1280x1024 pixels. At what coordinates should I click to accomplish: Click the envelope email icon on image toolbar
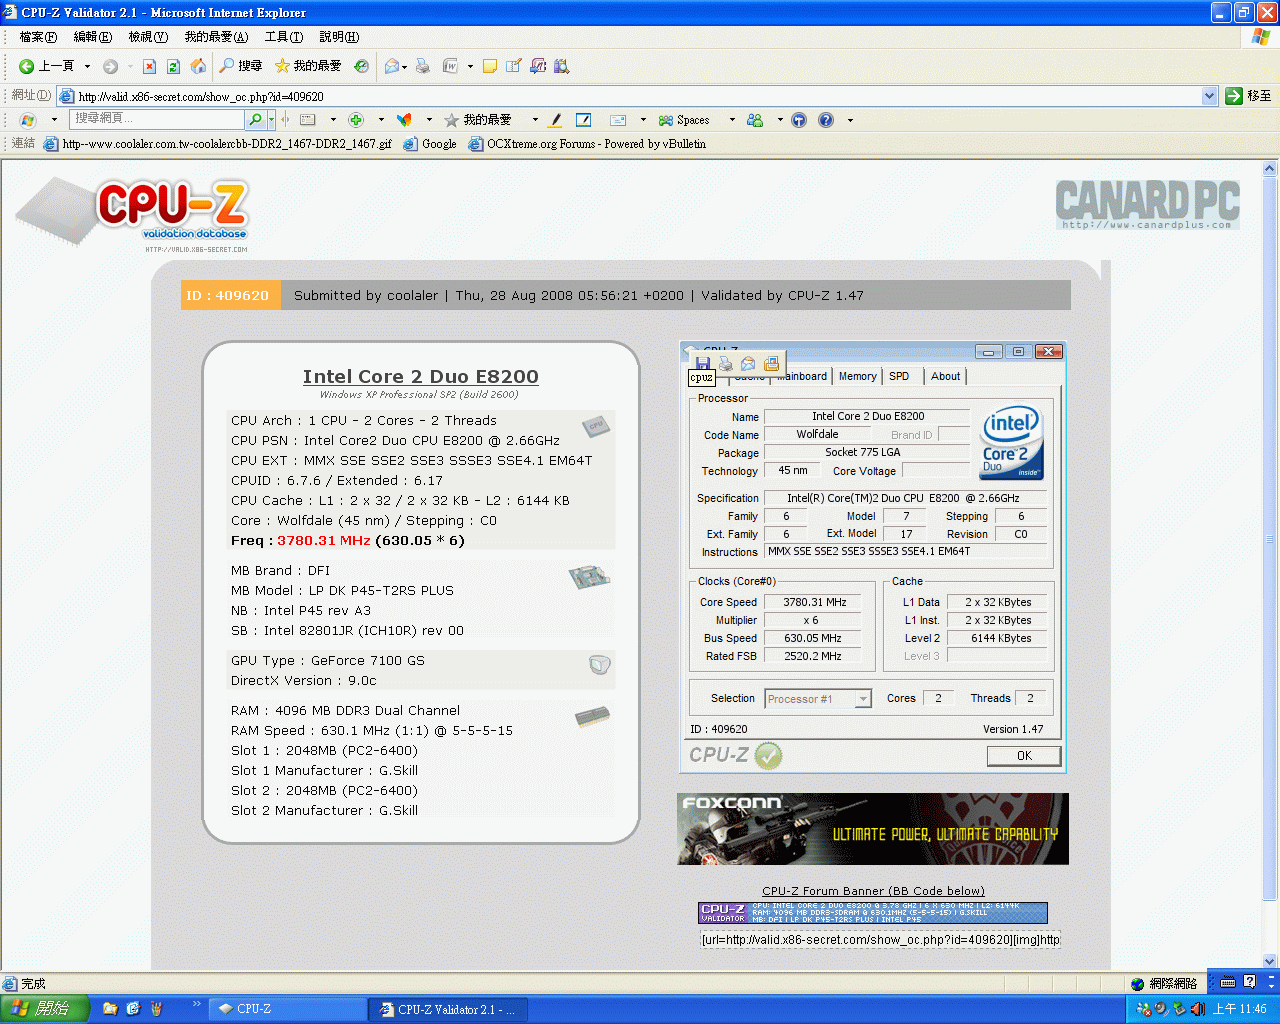[748, 363]
